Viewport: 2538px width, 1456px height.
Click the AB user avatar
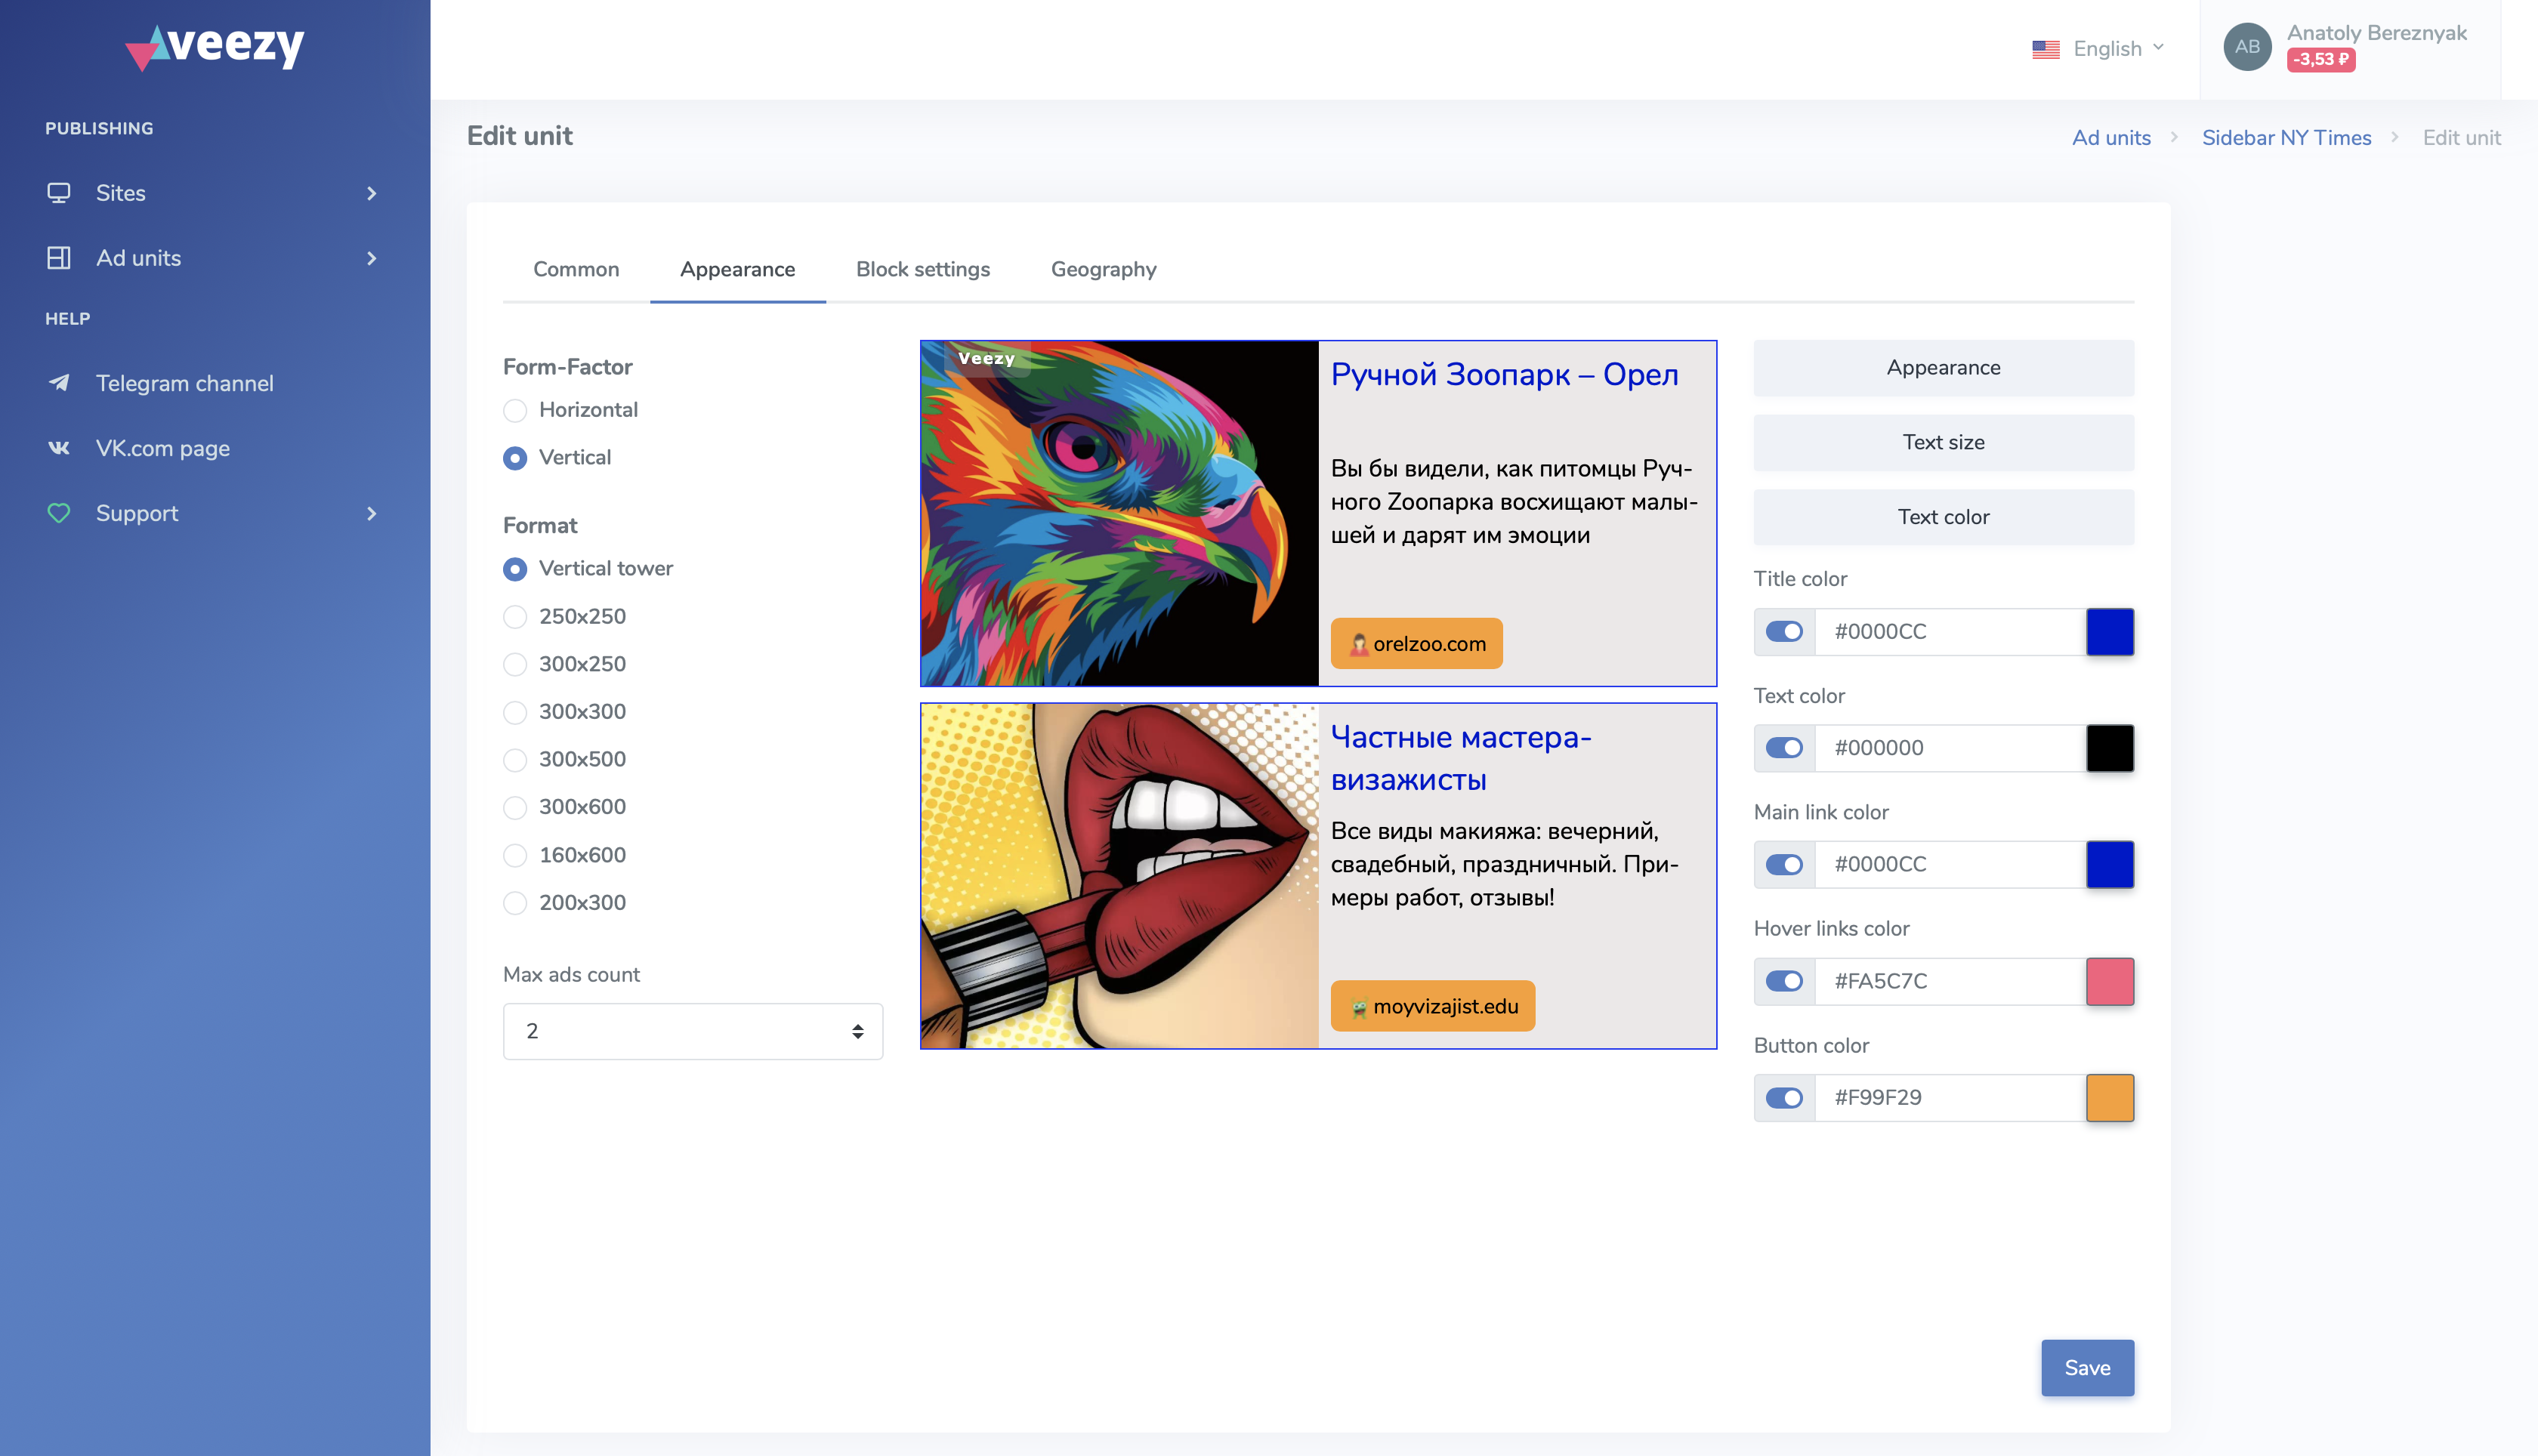(2246, 47)
